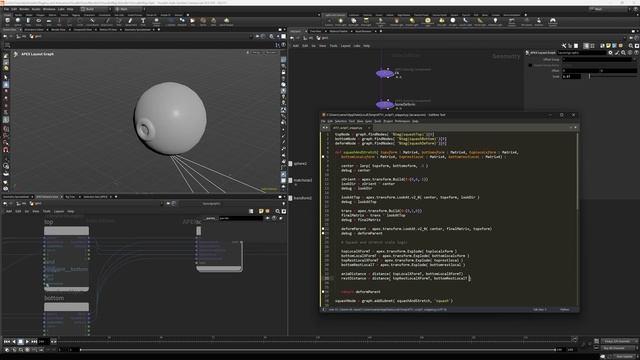Open network editor search magnifier, right pane

point(630,46)
